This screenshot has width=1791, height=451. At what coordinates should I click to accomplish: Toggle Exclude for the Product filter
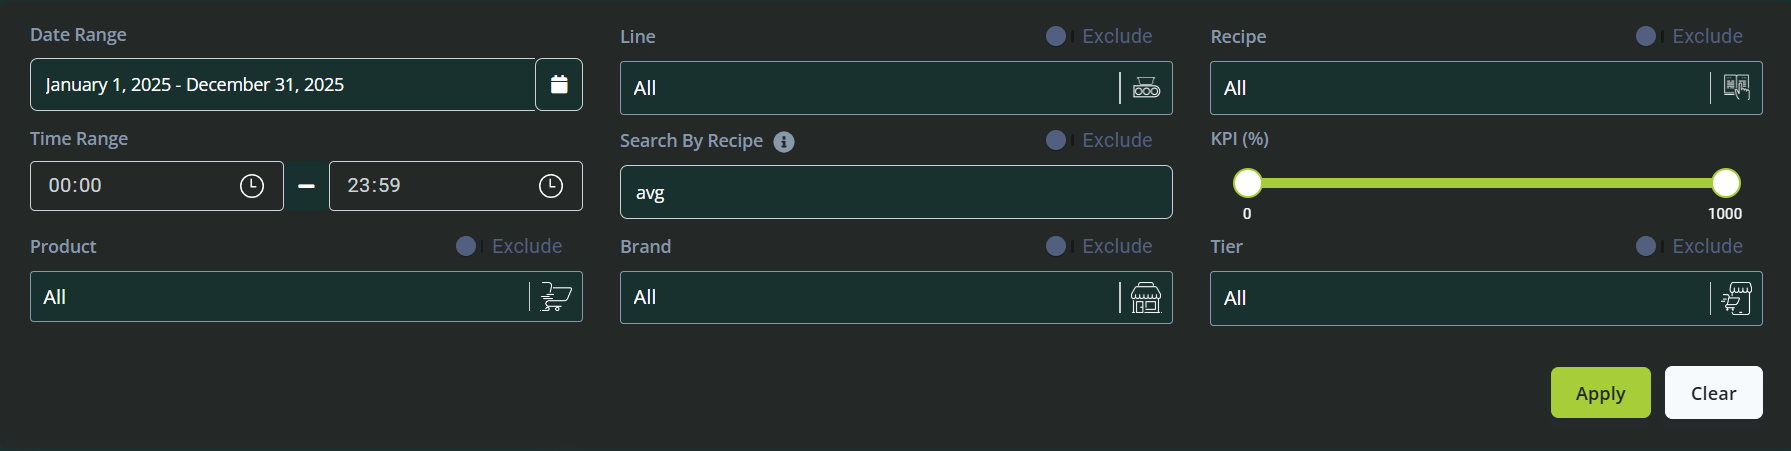tap(466, 246)
